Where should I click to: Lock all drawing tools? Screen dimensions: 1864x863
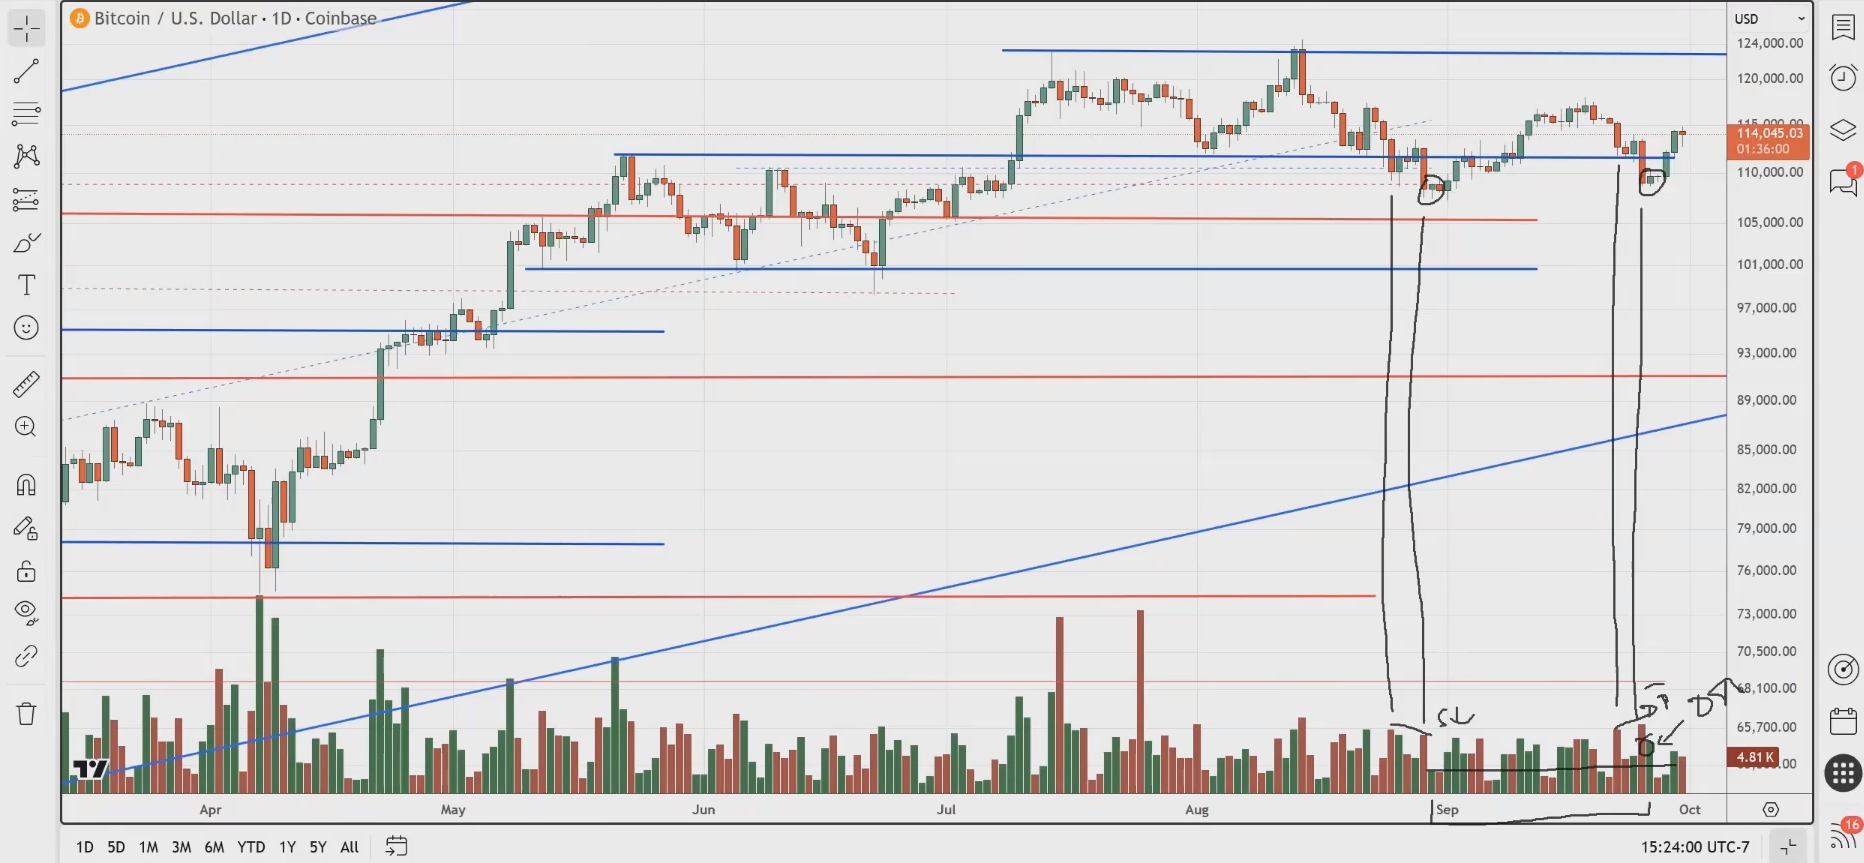pos(26,571)
